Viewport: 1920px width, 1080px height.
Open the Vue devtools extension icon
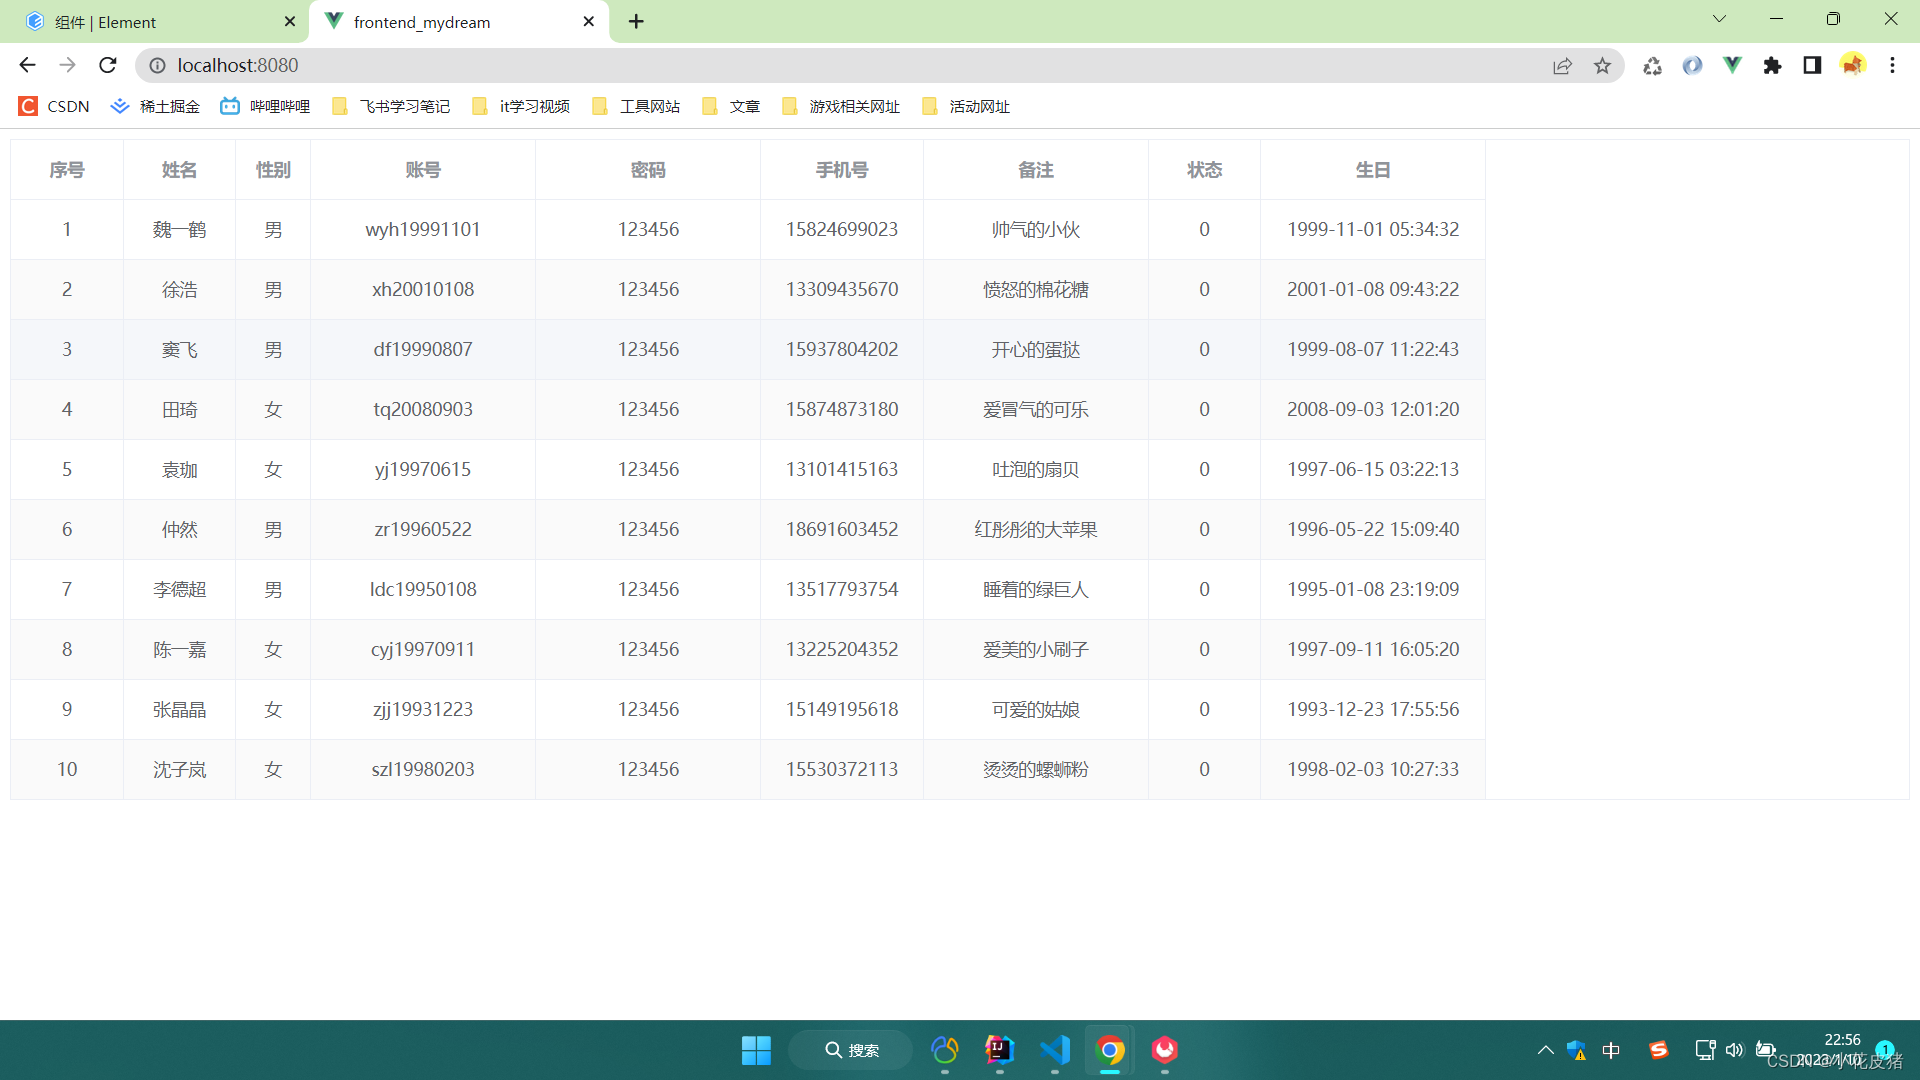pyautogui.click(x=1732, y=65)
